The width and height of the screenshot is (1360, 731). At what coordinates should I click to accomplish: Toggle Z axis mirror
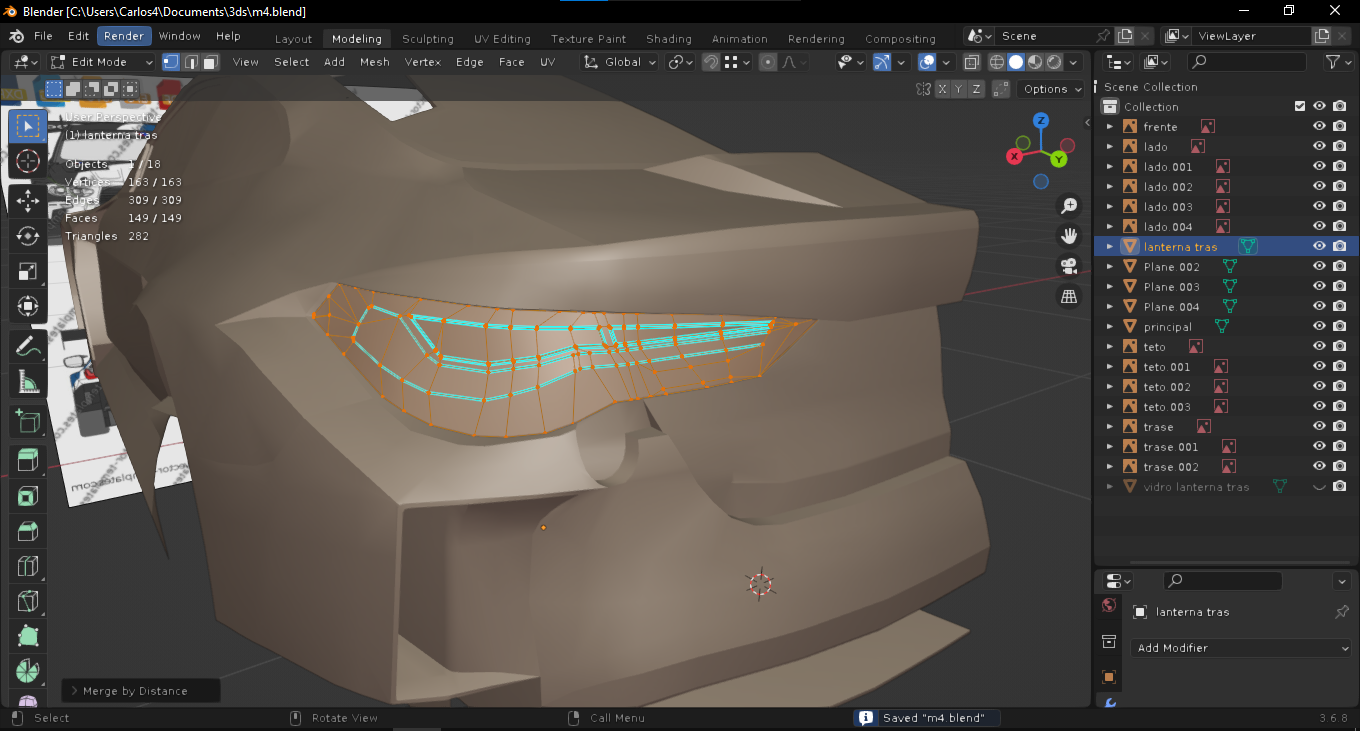pyautogui.click(x=975, y=89)
